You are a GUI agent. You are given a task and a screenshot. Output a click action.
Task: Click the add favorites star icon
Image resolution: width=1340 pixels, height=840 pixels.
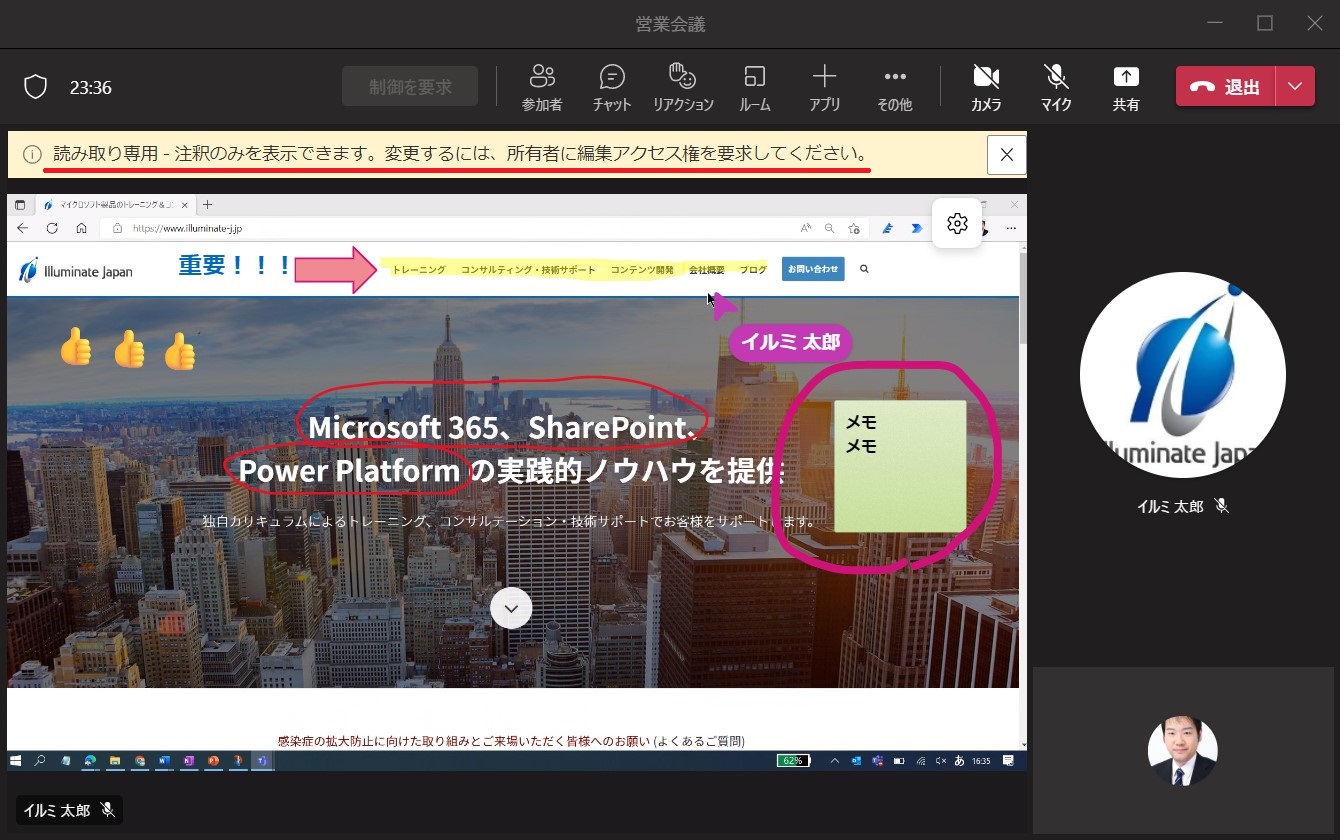click(854, 228)
